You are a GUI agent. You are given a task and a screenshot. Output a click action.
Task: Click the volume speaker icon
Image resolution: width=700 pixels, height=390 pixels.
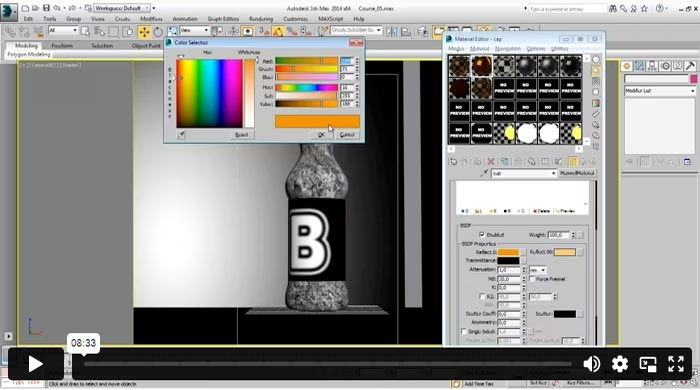592,364
